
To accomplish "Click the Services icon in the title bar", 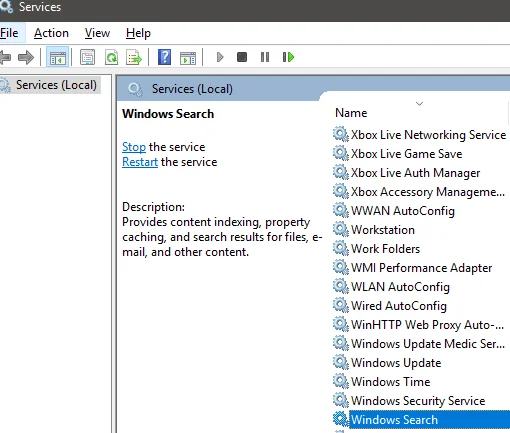I will click(x=6, y=7).
